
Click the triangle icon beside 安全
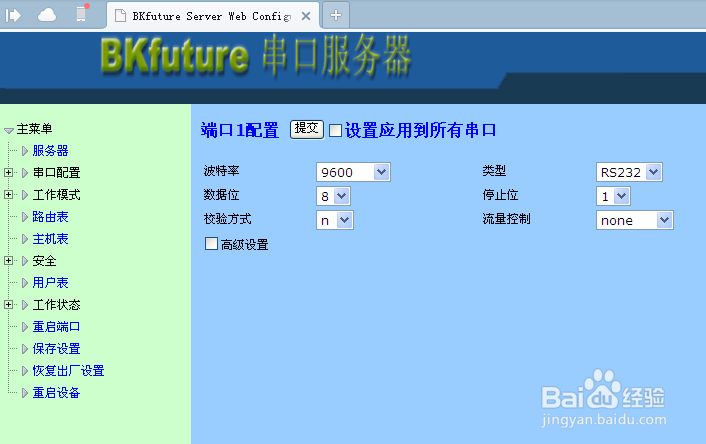pos(25,261)
